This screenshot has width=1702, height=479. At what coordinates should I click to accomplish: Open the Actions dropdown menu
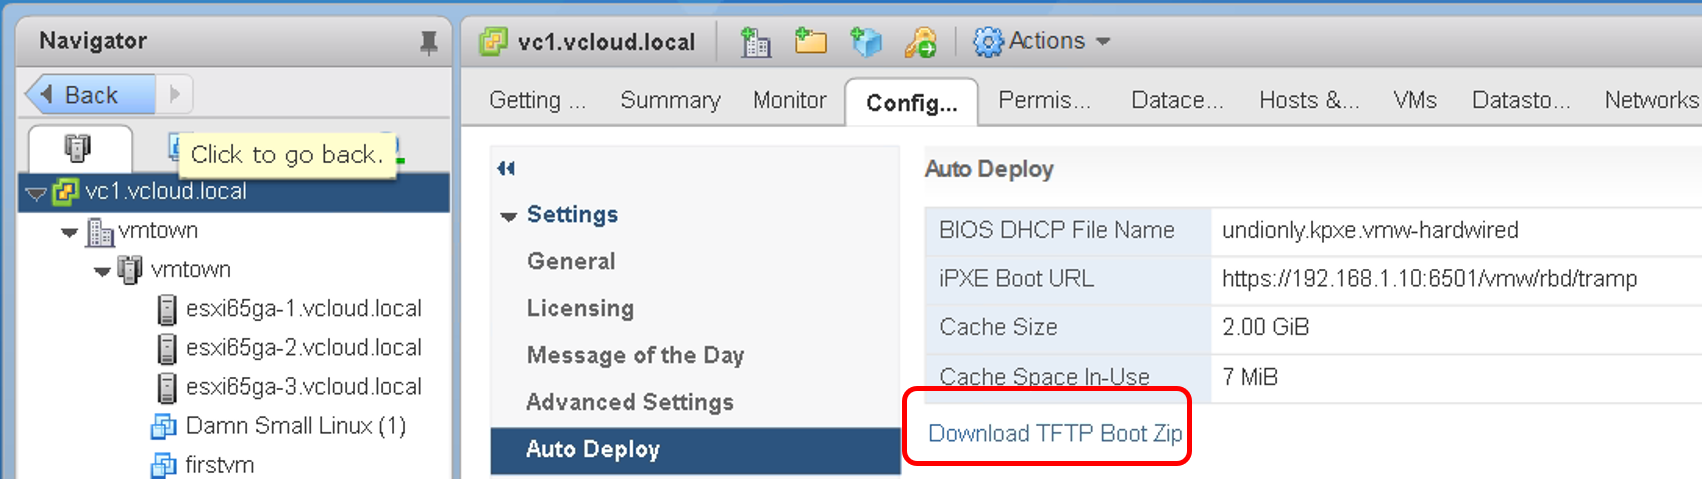click(1041, 41)
